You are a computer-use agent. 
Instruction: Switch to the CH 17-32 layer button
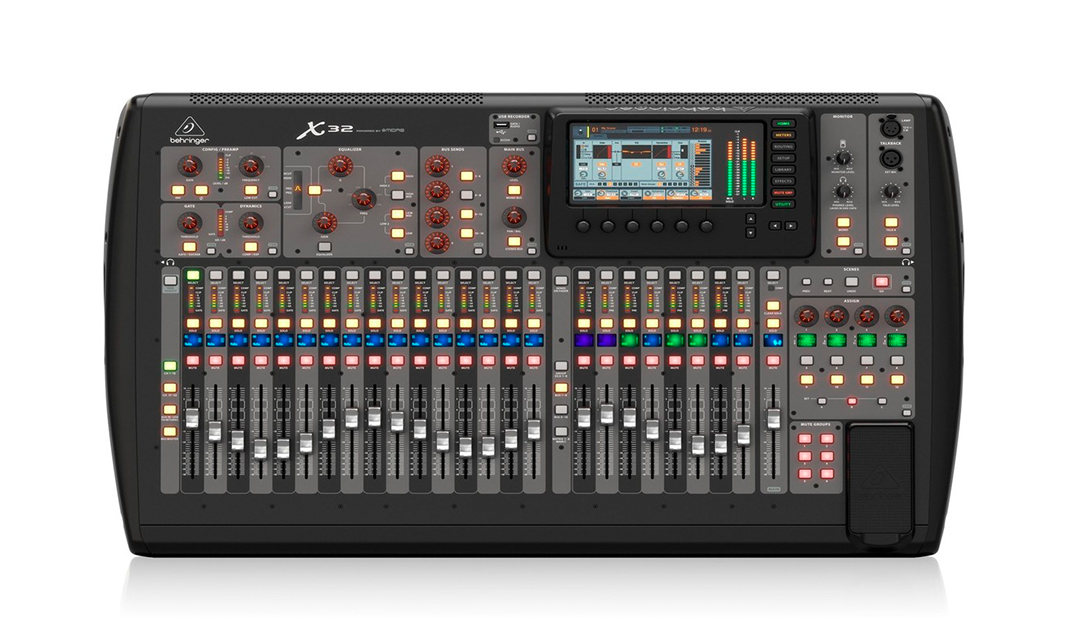tap(169, 388)
